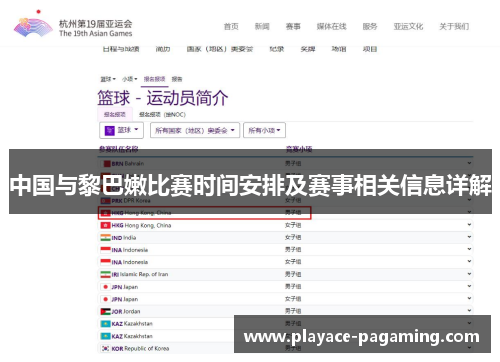
Task: Click the 报告 breadcrumb tab
Action: [177, 79]
